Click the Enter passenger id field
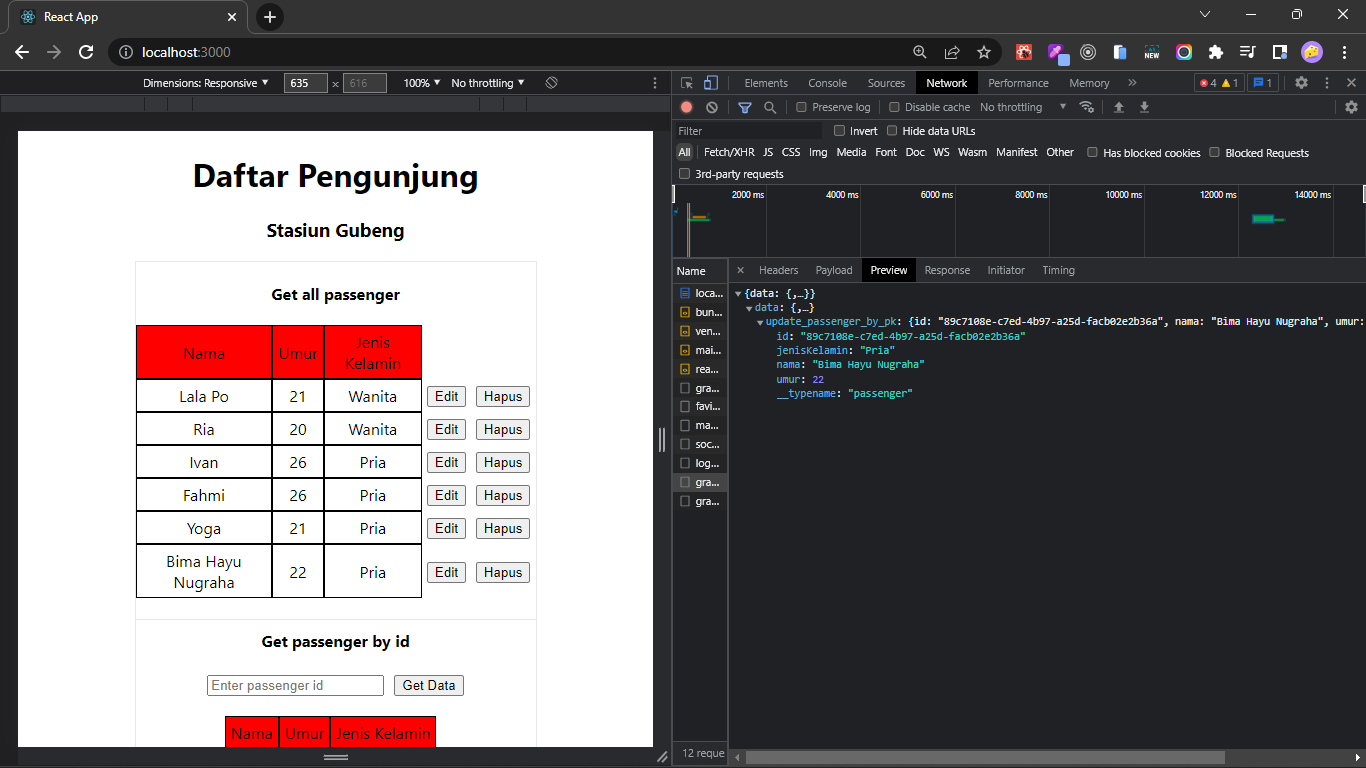This screenshot has width=1366, height=768. tap(295, 685)
